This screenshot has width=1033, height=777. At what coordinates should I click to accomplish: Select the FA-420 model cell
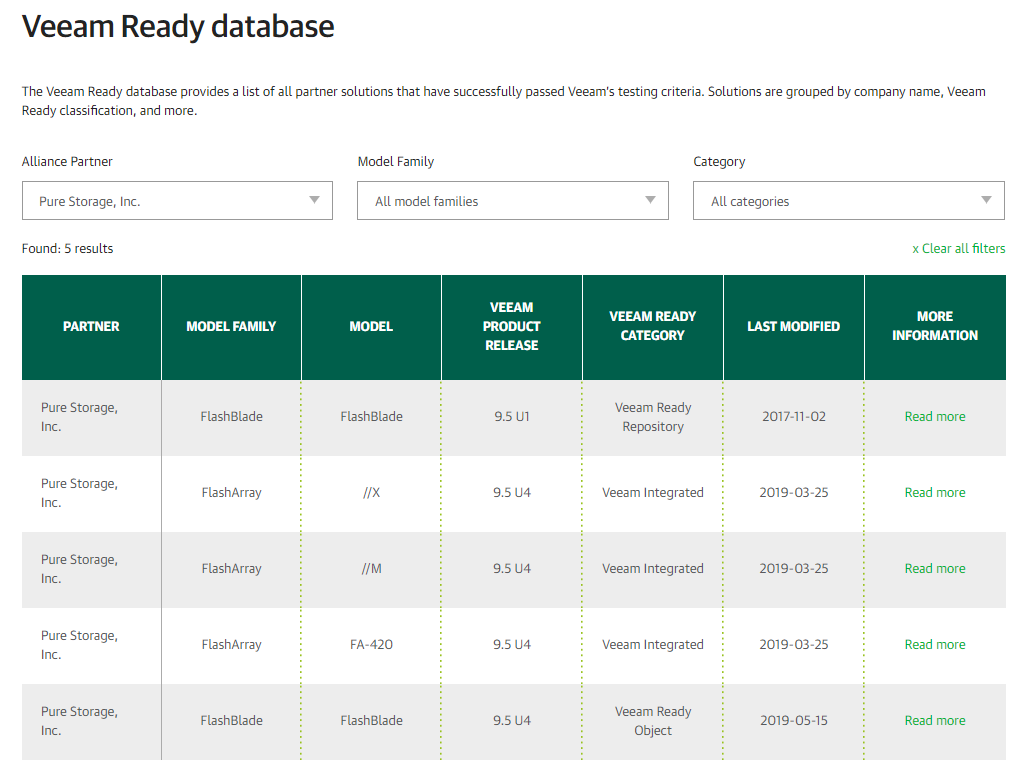(x=372, y=645)
